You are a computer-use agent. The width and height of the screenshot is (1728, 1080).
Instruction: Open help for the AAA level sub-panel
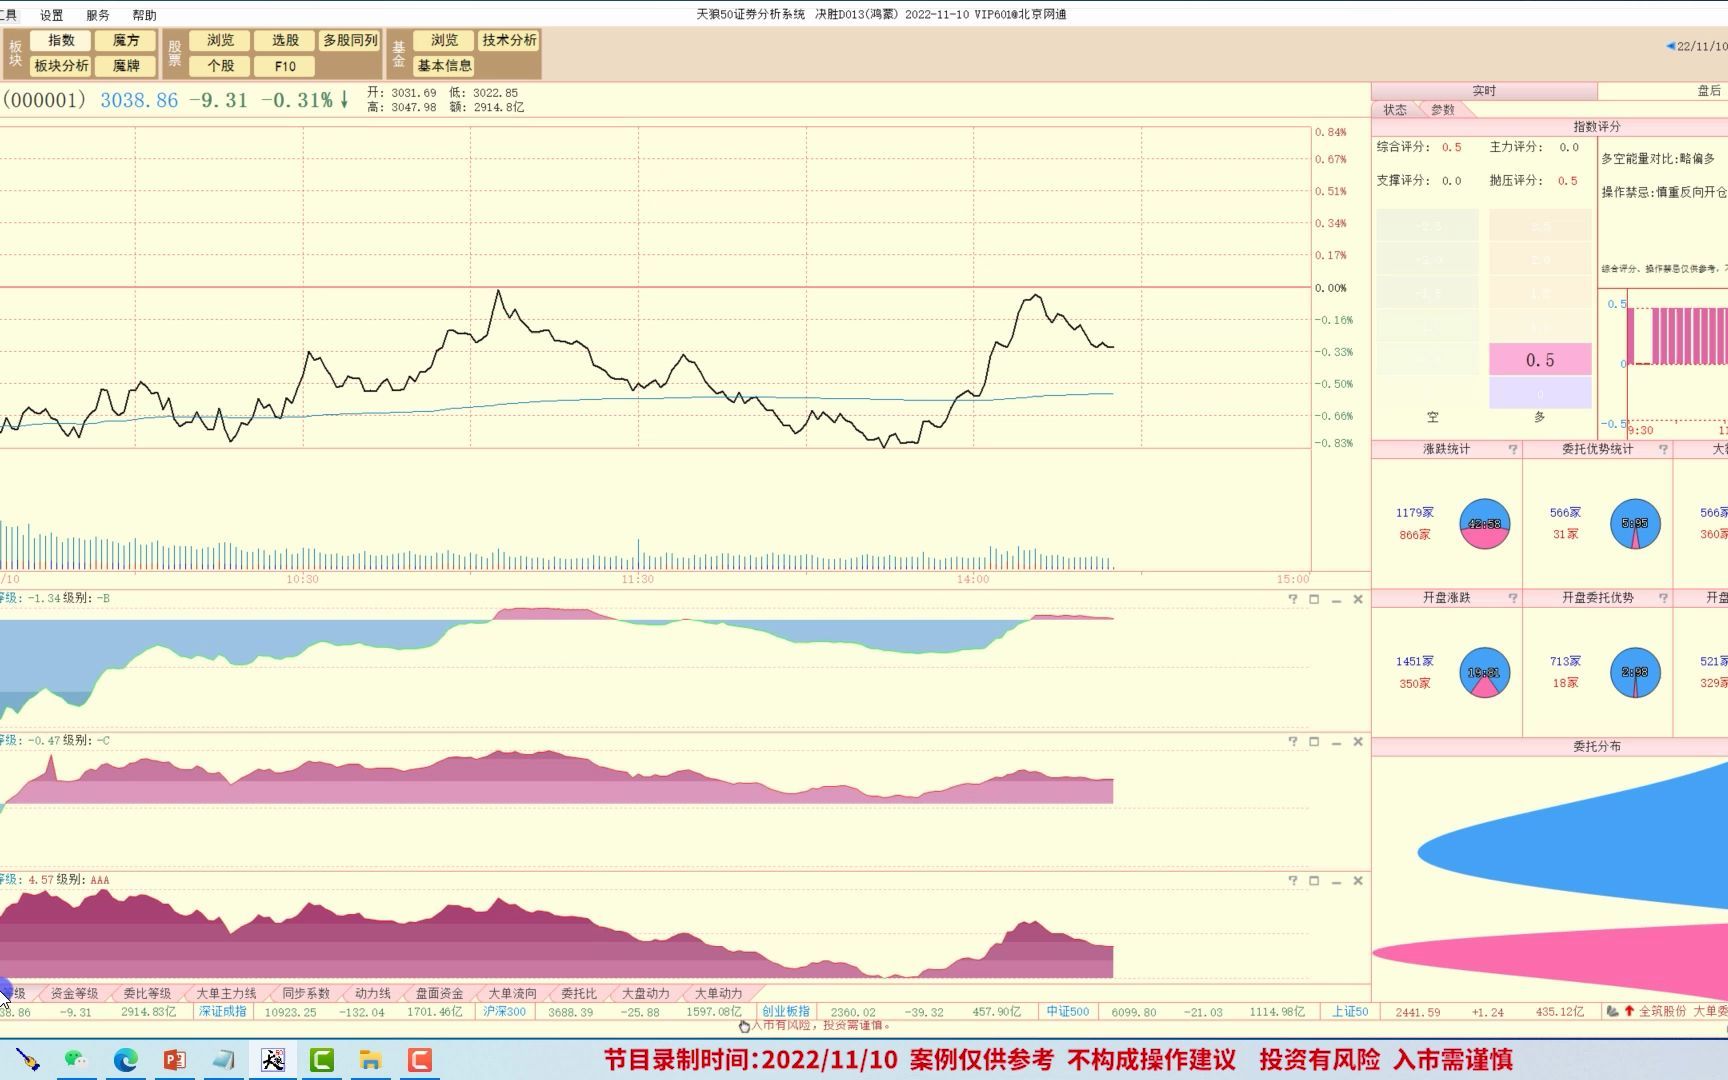coord(1293,880)
